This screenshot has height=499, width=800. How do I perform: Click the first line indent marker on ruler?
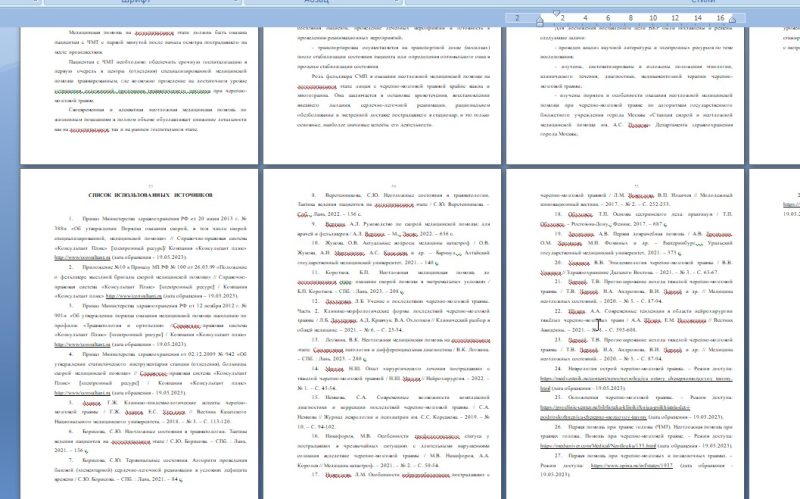pos(556,13)
